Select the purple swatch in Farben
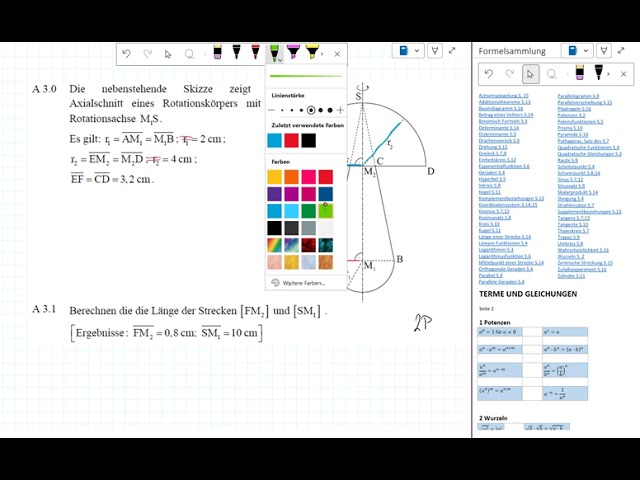The width and height of the screenshot is (640, 480). [275, 194]
